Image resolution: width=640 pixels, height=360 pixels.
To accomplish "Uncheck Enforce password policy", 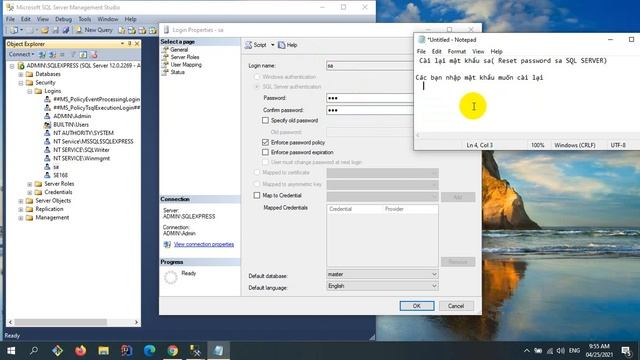I will tap(265, 142).
